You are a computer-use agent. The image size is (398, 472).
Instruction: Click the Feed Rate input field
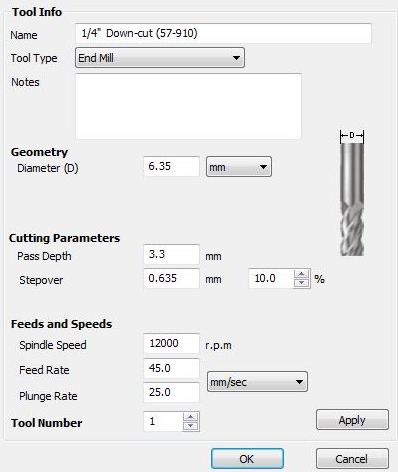172,368
